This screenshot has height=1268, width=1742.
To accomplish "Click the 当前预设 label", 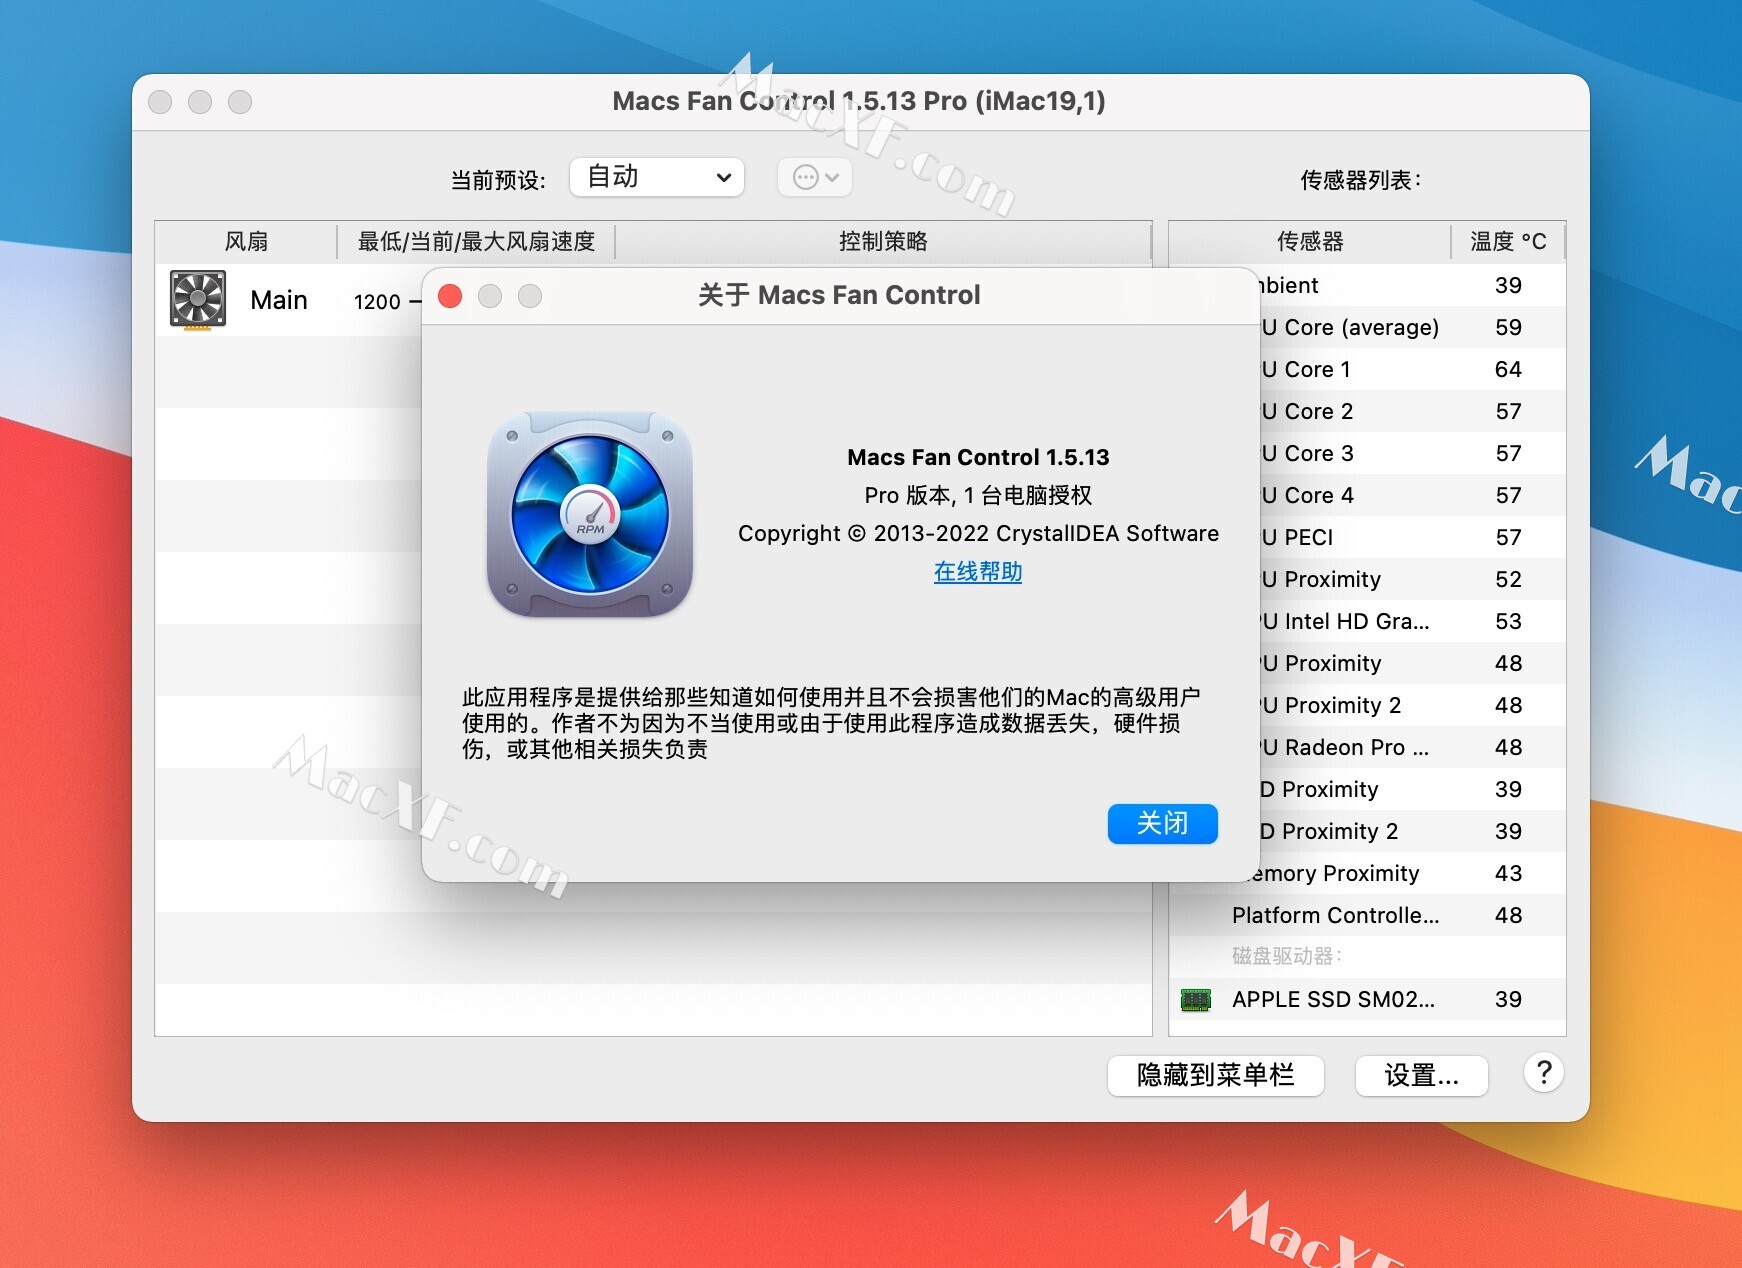I will [x=498, y=180].
